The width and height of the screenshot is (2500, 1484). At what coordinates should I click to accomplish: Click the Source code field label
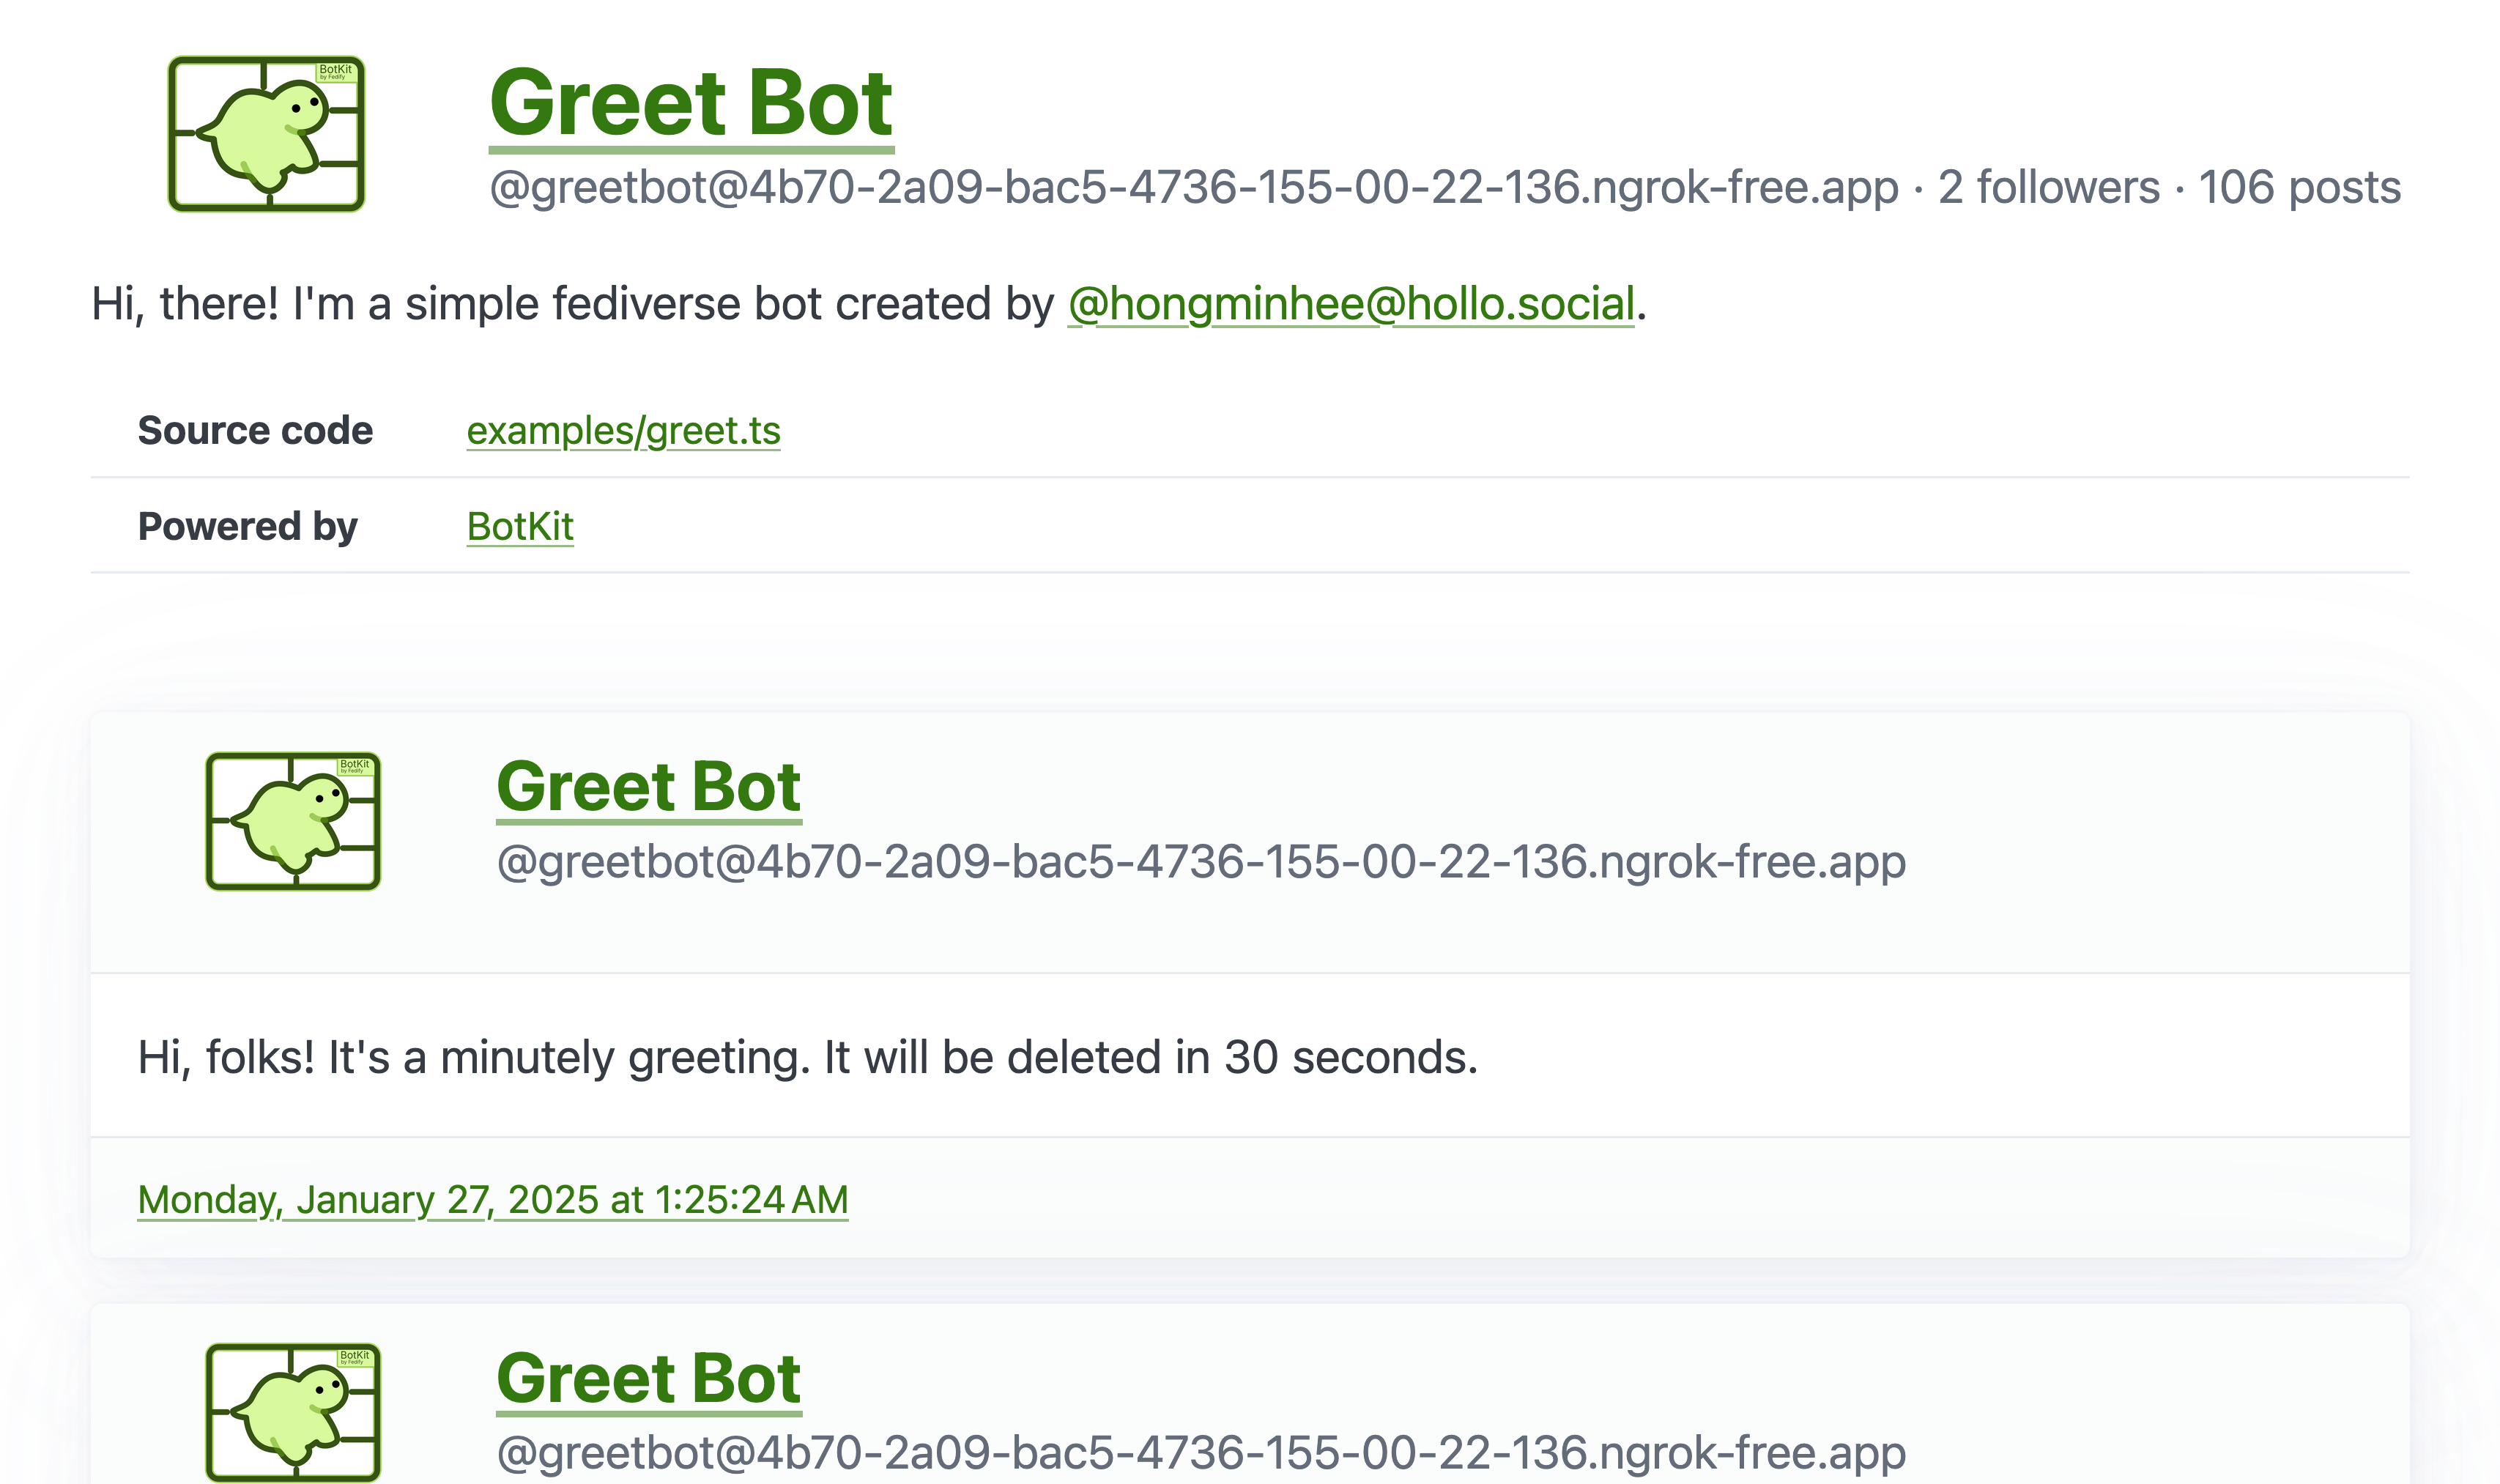(x=255, y=431)
